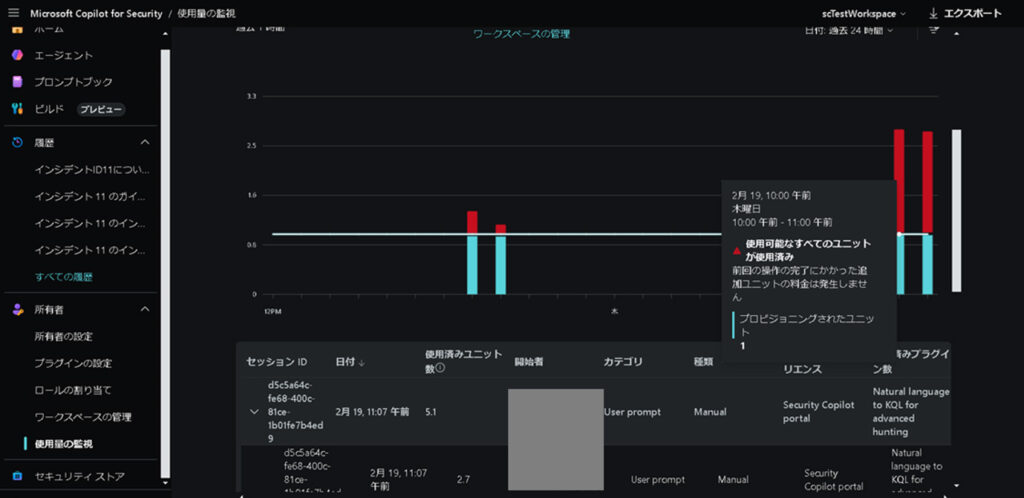The height and width of the screenshot is (498, 1024).
Task: Click the Owner person icon
Action: coord(17,310)
